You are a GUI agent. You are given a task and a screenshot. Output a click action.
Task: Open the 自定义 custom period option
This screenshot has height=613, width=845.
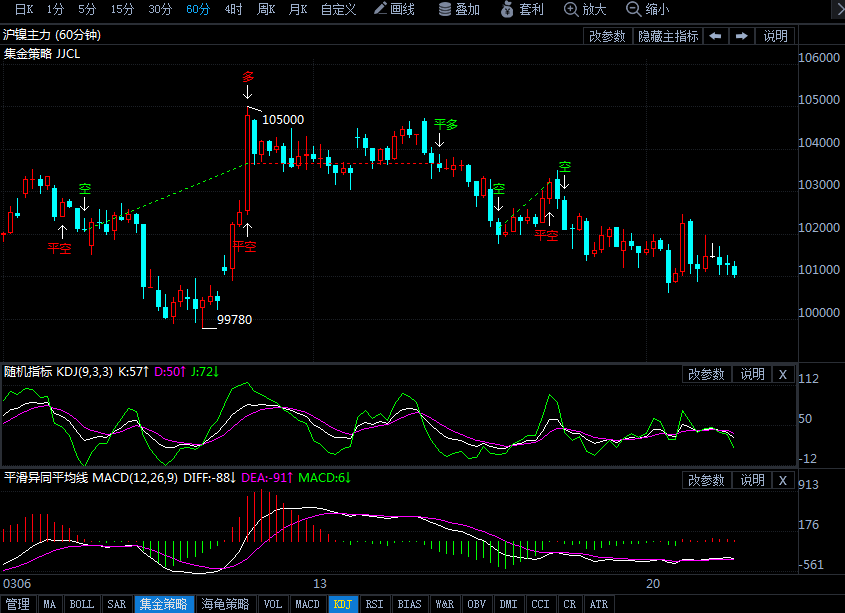pos(338,9)
